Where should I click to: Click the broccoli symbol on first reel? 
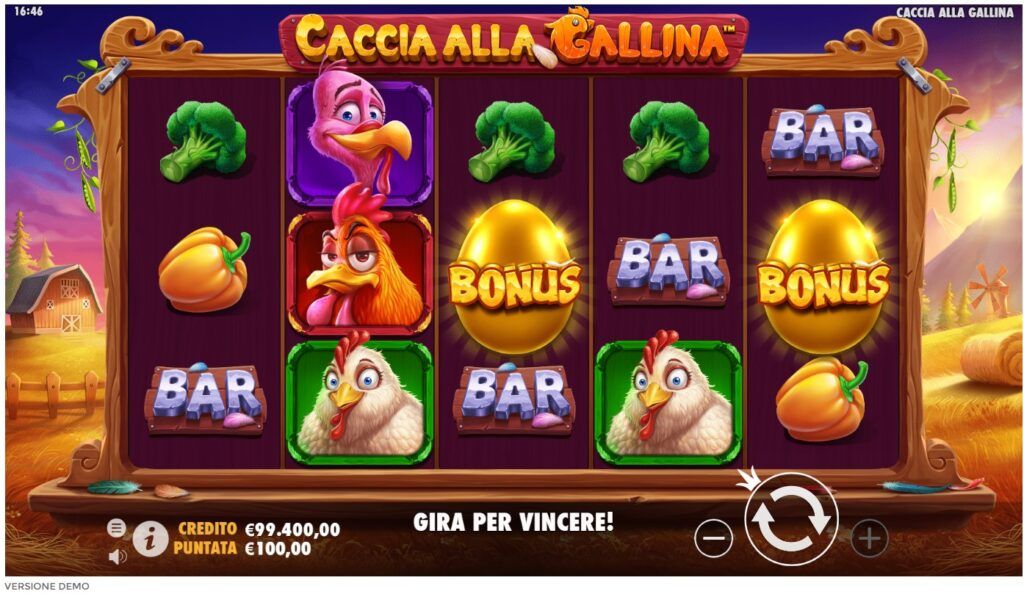204,142
